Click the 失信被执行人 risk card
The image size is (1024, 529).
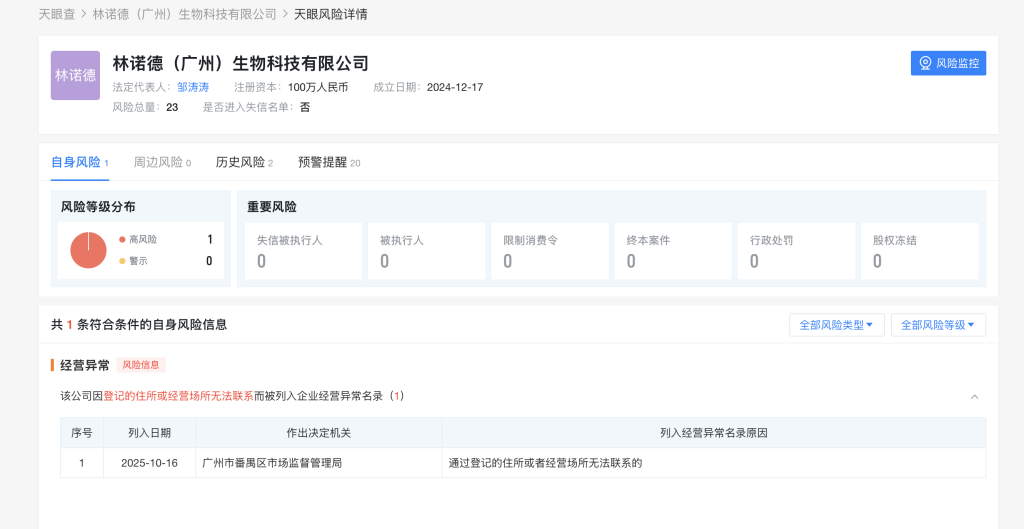tap(303, 251)
